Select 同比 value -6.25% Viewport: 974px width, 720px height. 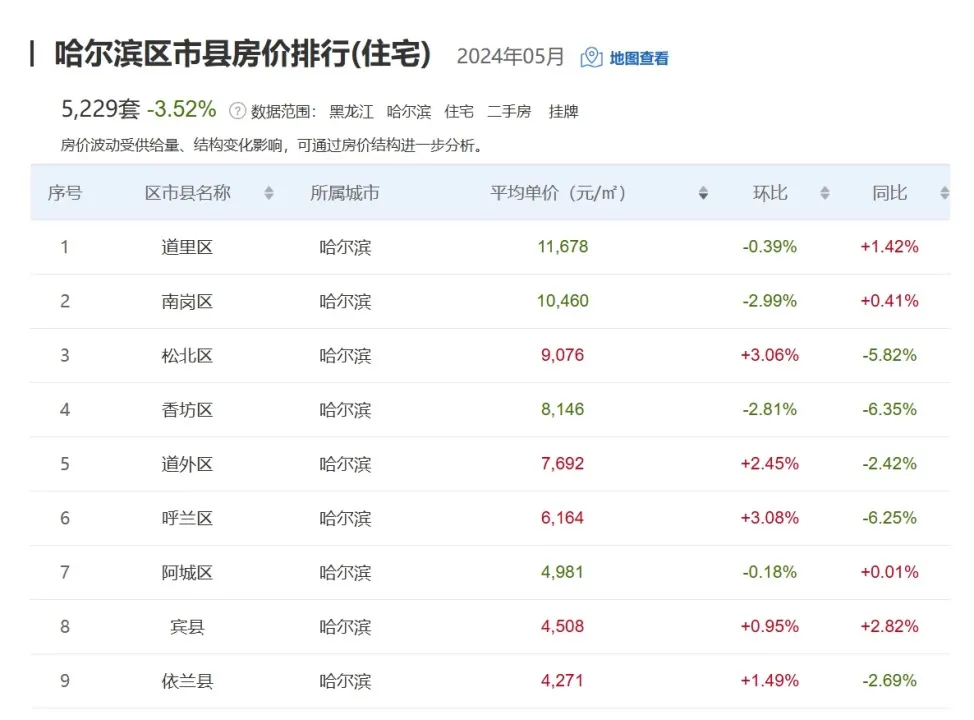tap(890, 517)
